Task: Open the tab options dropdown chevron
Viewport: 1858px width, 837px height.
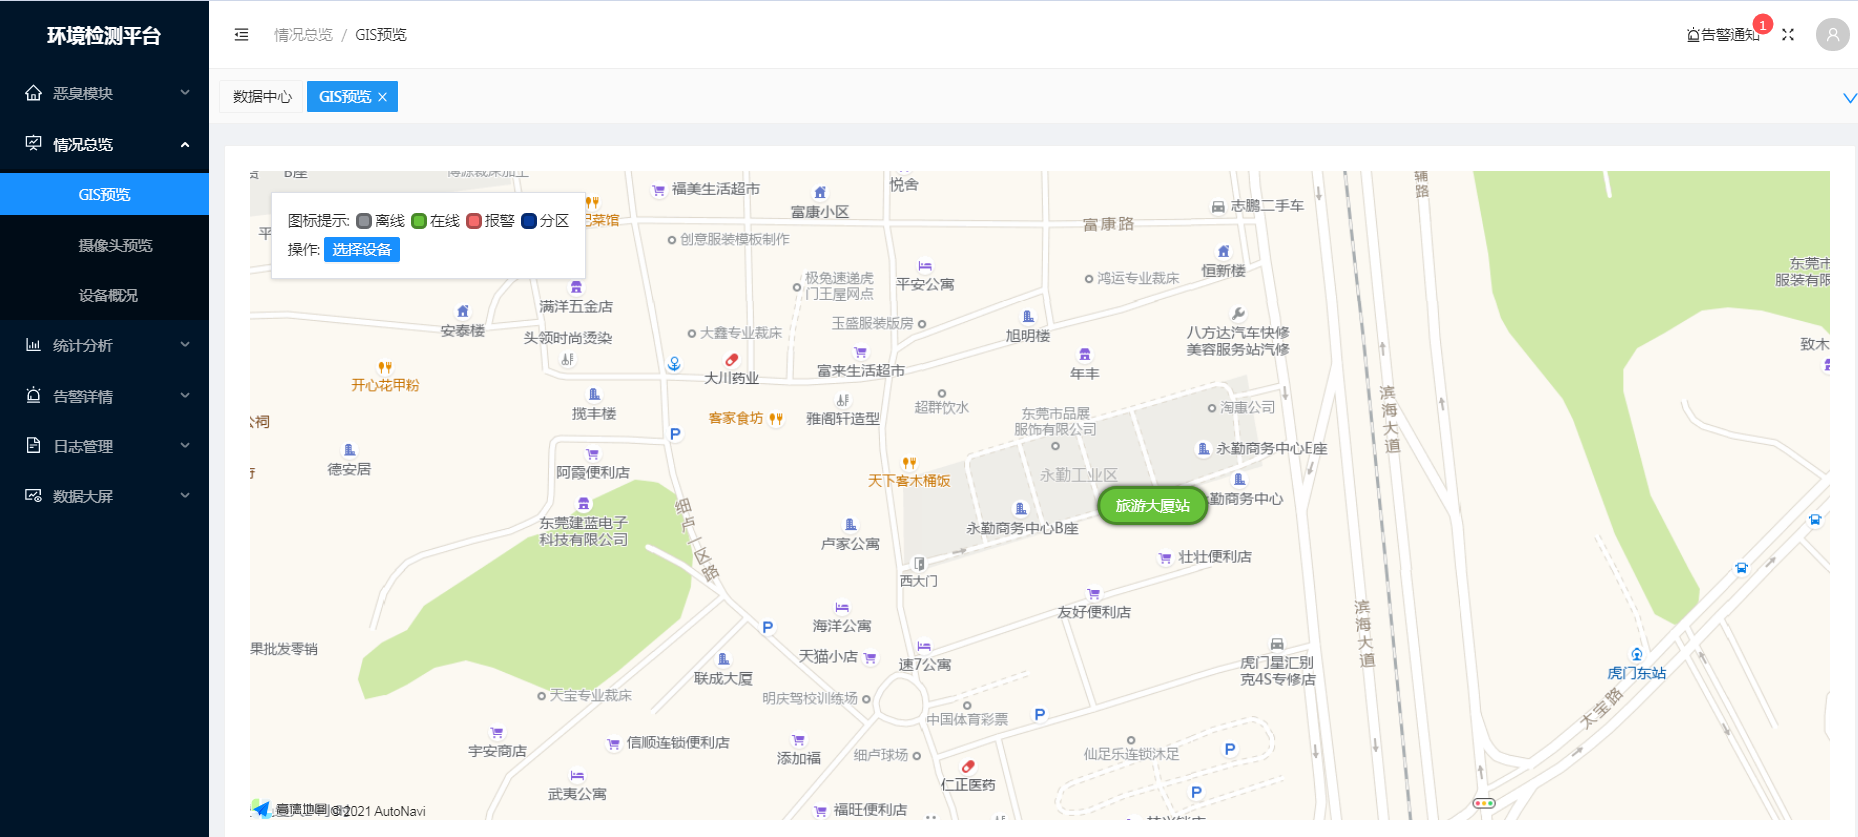Action: click(x=1849, y=98)
